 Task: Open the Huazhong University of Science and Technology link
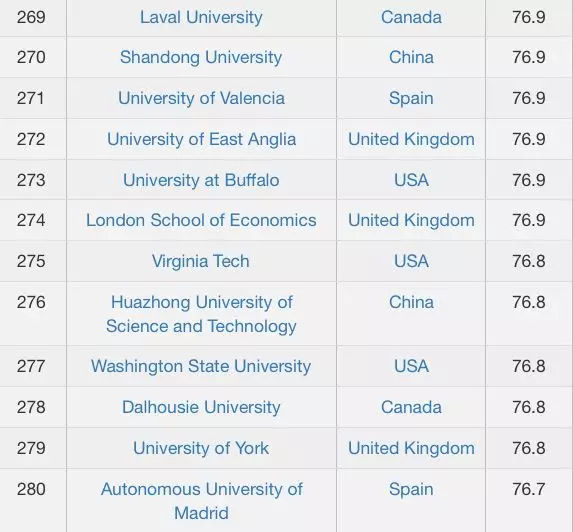tap(201, 314)
